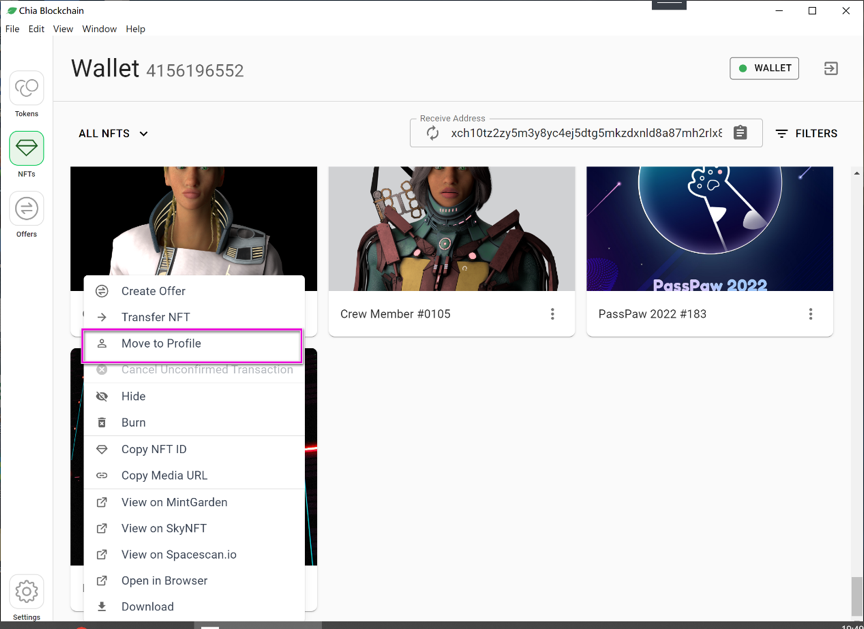Choose Copy NFT ID menu entry
The image size is (864, 629).
pyautogui.click(x=194, y=449)
